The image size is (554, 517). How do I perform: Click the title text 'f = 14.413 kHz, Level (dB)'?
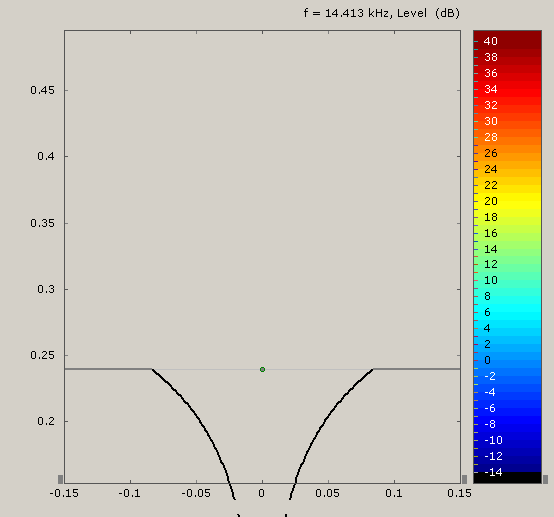[x=382, y=13]
